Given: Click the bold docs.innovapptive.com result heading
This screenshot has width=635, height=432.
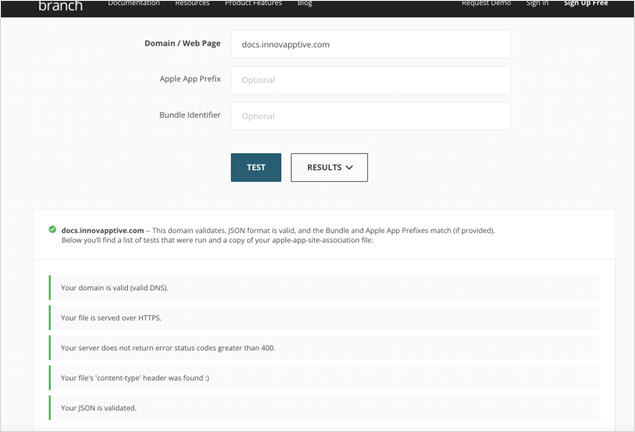Looking at the screenshot, I should 102,230.
